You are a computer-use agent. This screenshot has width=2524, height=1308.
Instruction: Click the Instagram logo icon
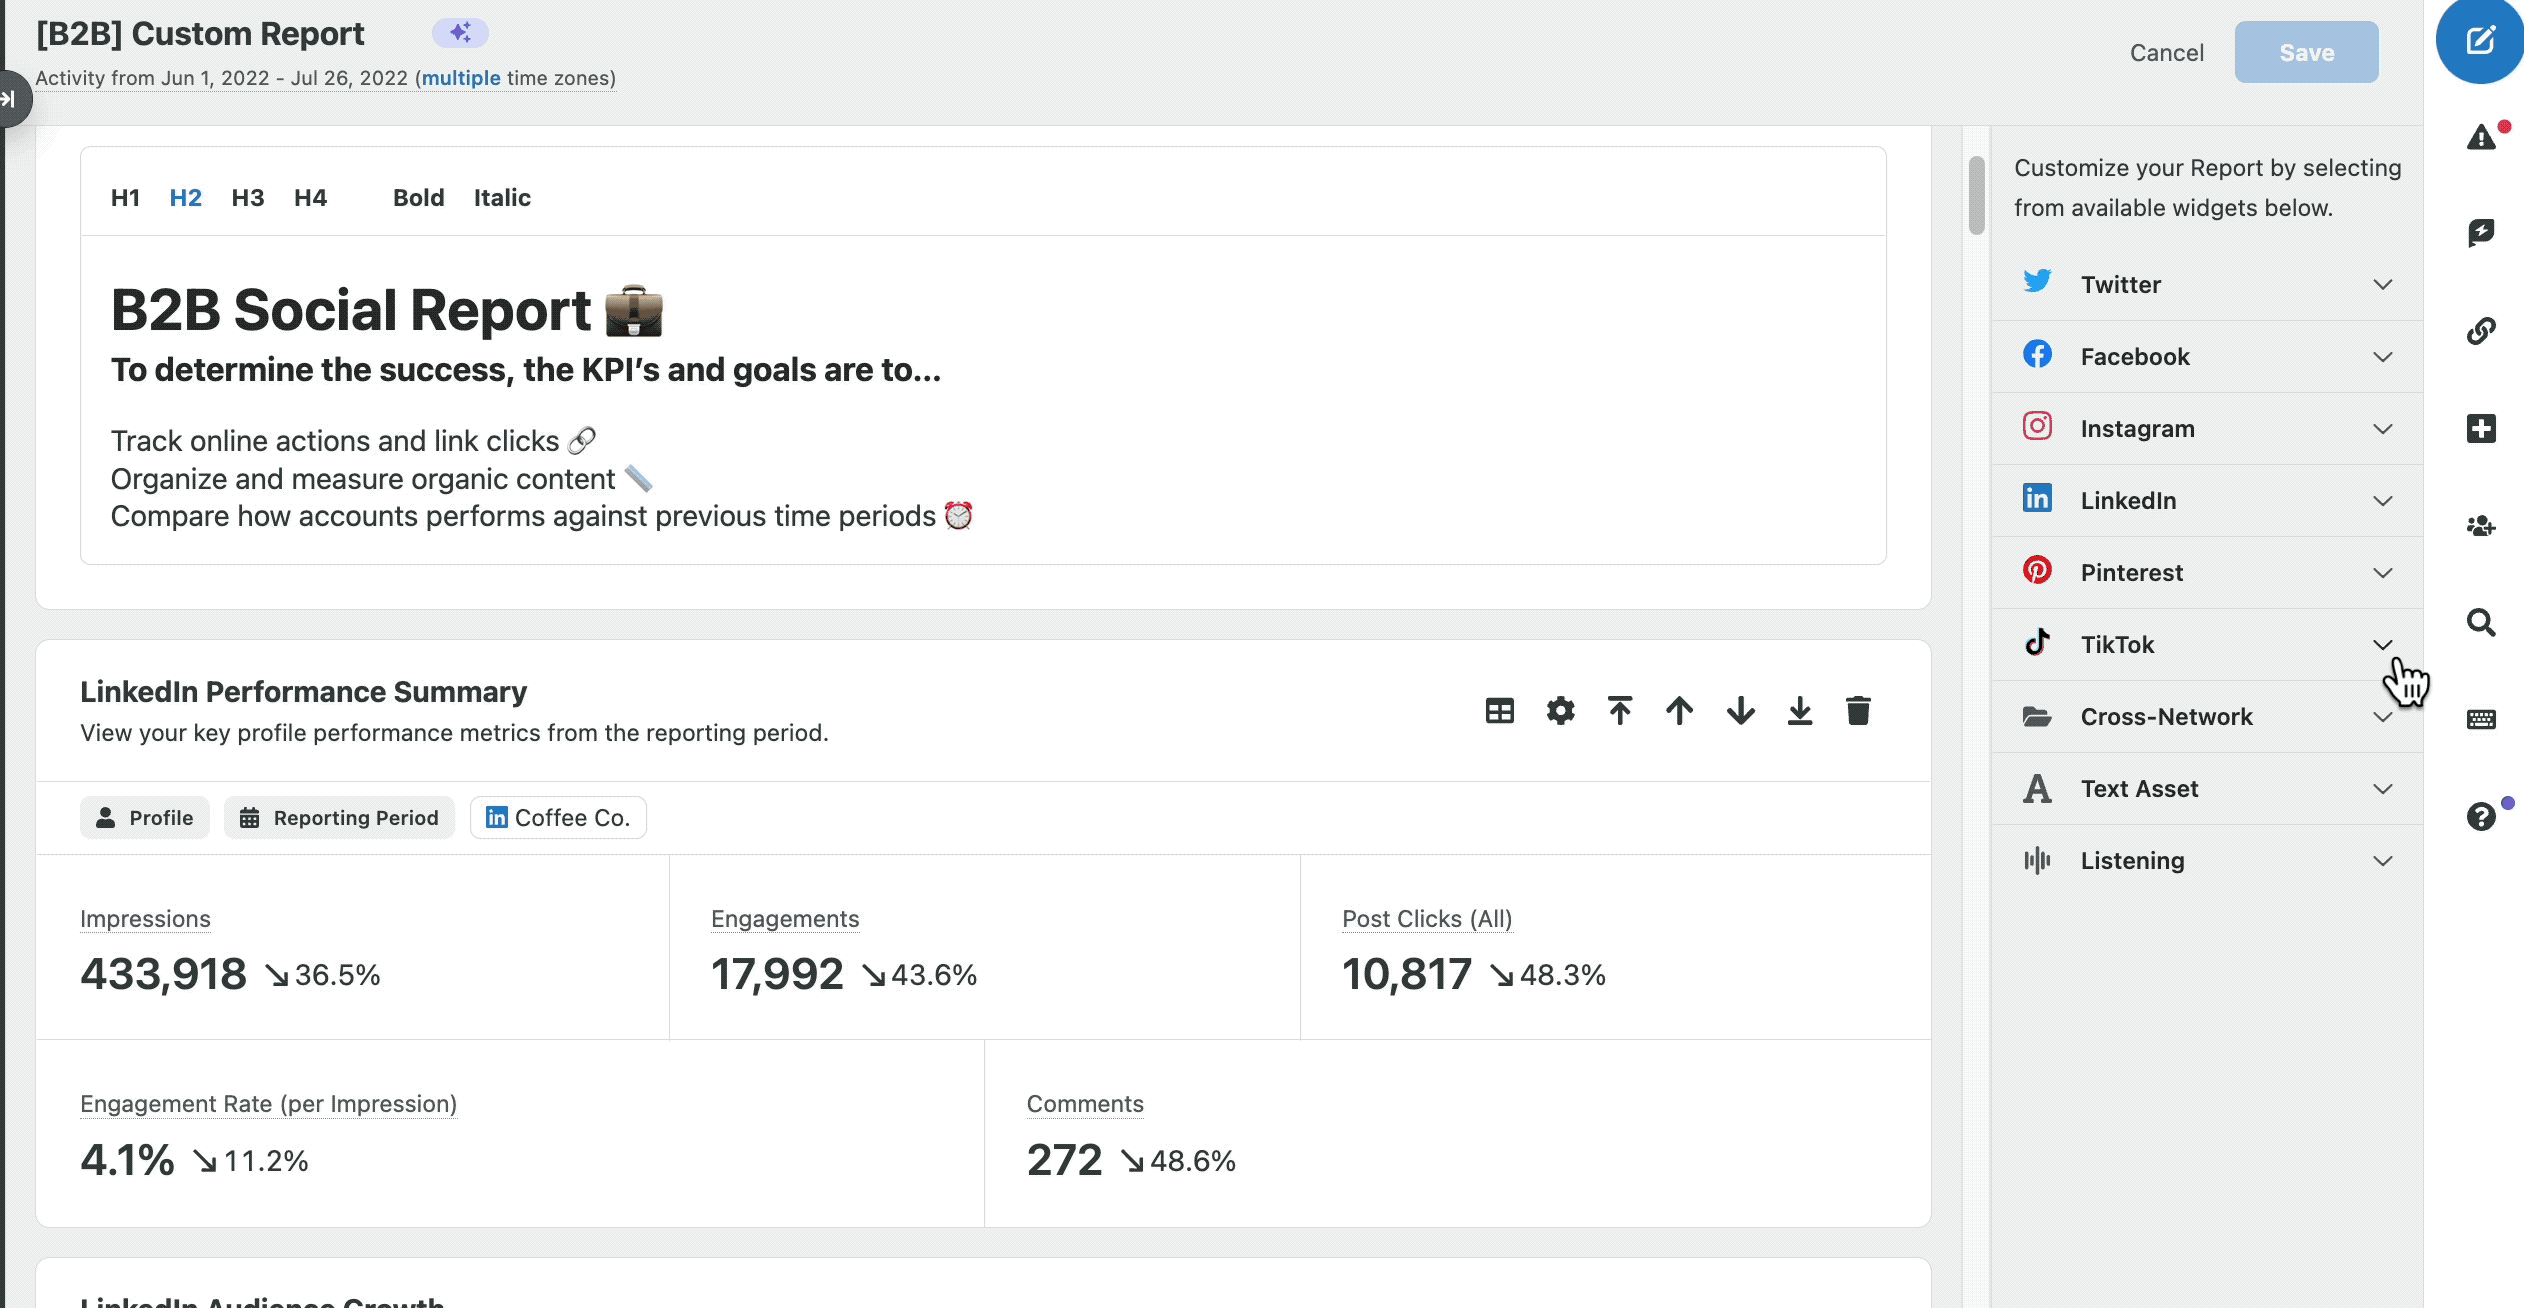coord(2037,426)
